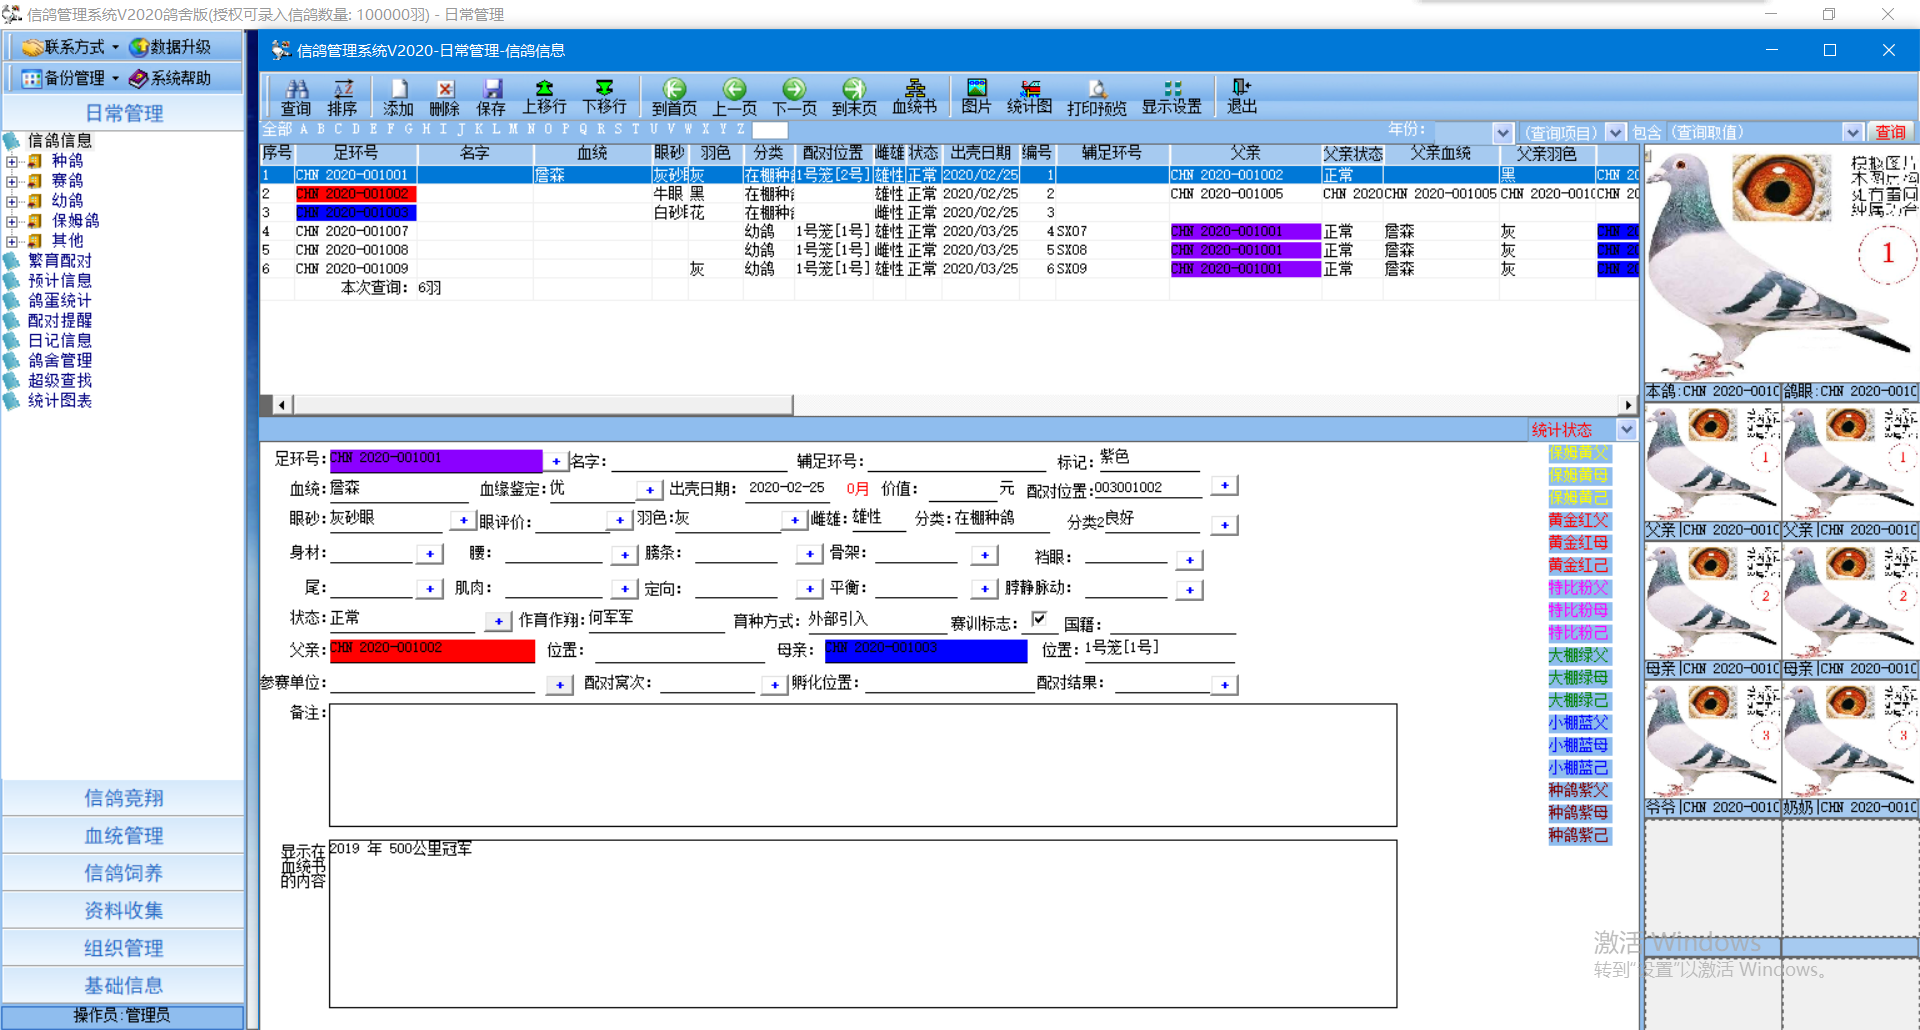This screenshot has width=1920, height=1030.
Task: Switch to the 血统管理 panel
Action: pos(123,835)
